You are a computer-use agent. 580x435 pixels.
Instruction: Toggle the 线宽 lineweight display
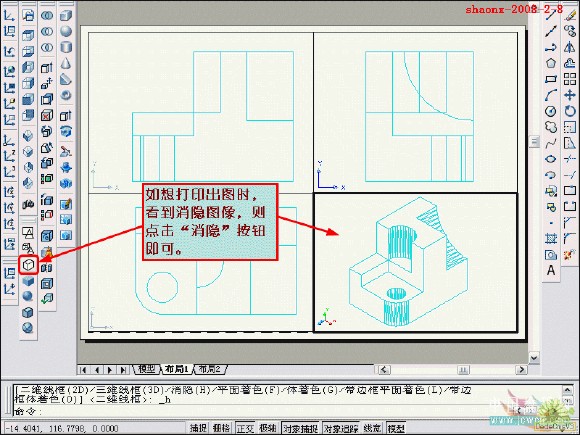click(372, 428)
